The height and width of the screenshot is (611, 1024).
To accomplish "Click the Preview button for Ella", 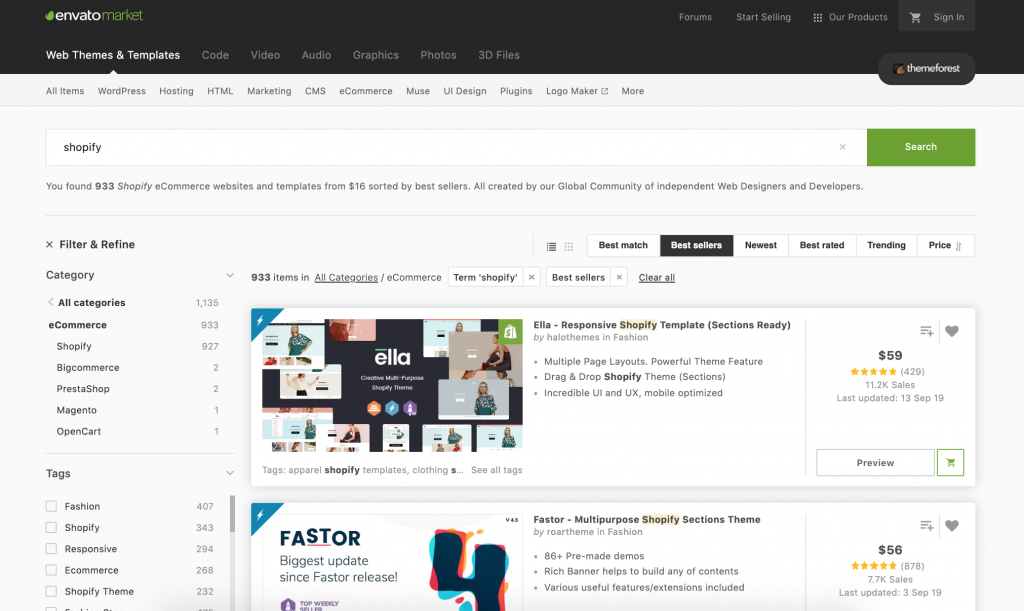I will (x=875, y=462).
